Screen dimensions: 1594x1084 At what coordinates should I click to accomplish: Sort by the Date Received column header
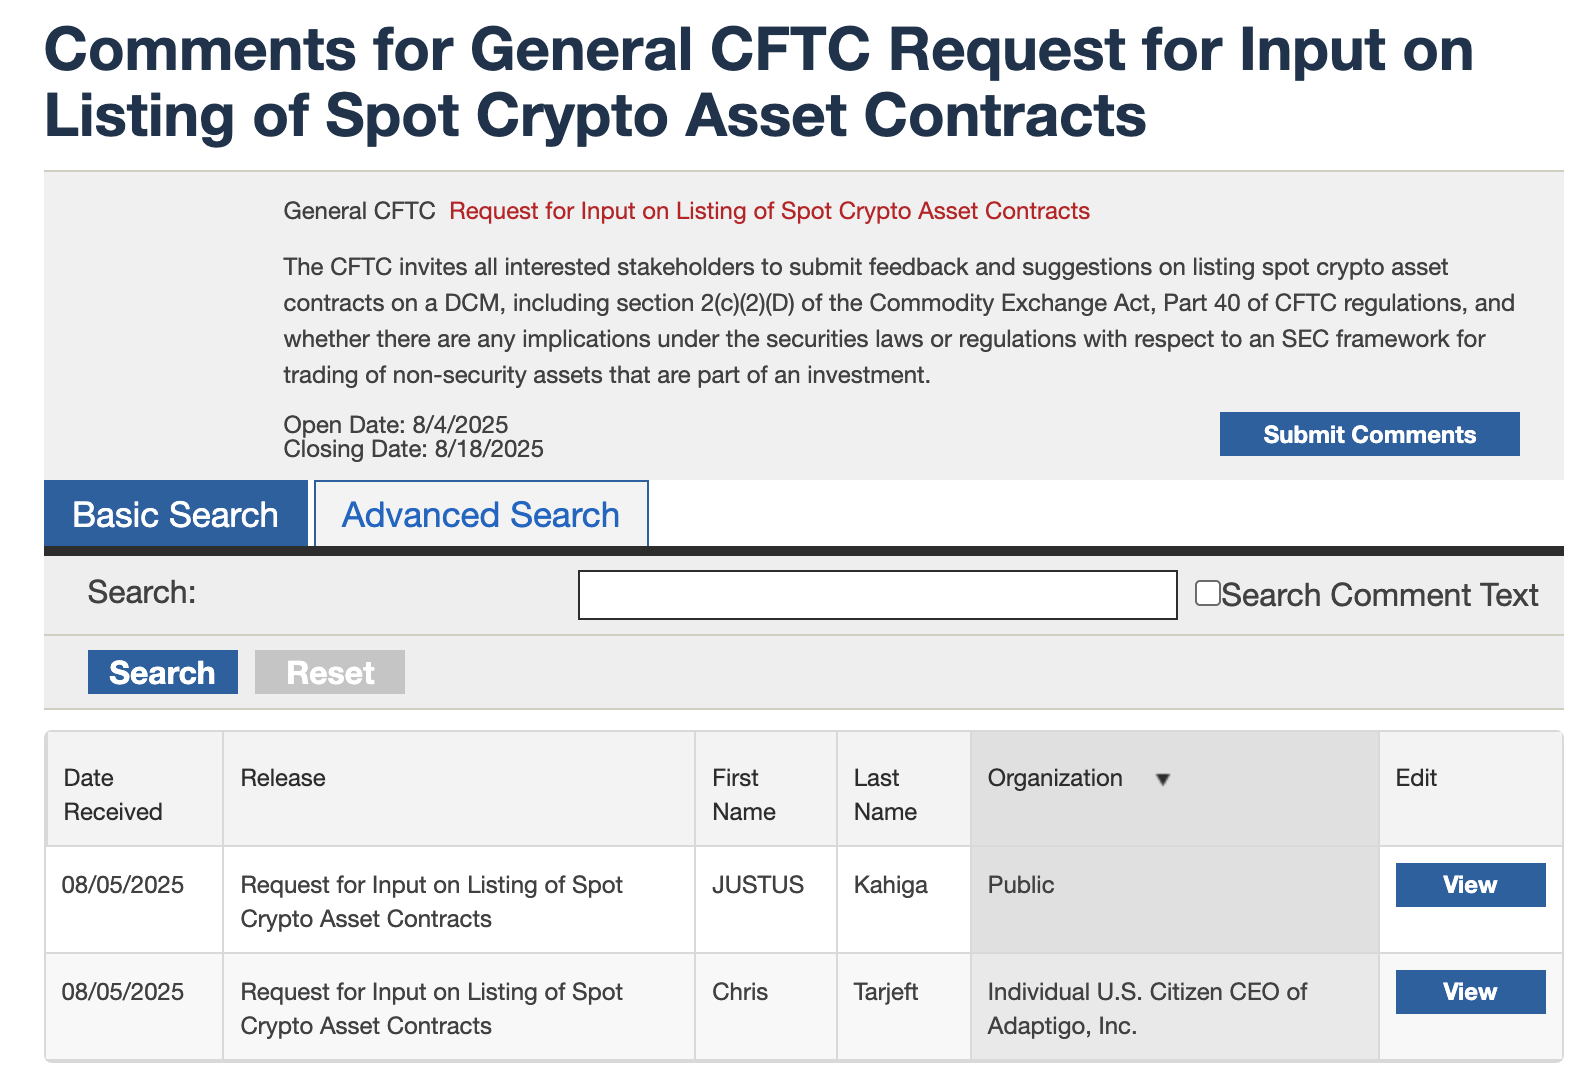point(112,794)
